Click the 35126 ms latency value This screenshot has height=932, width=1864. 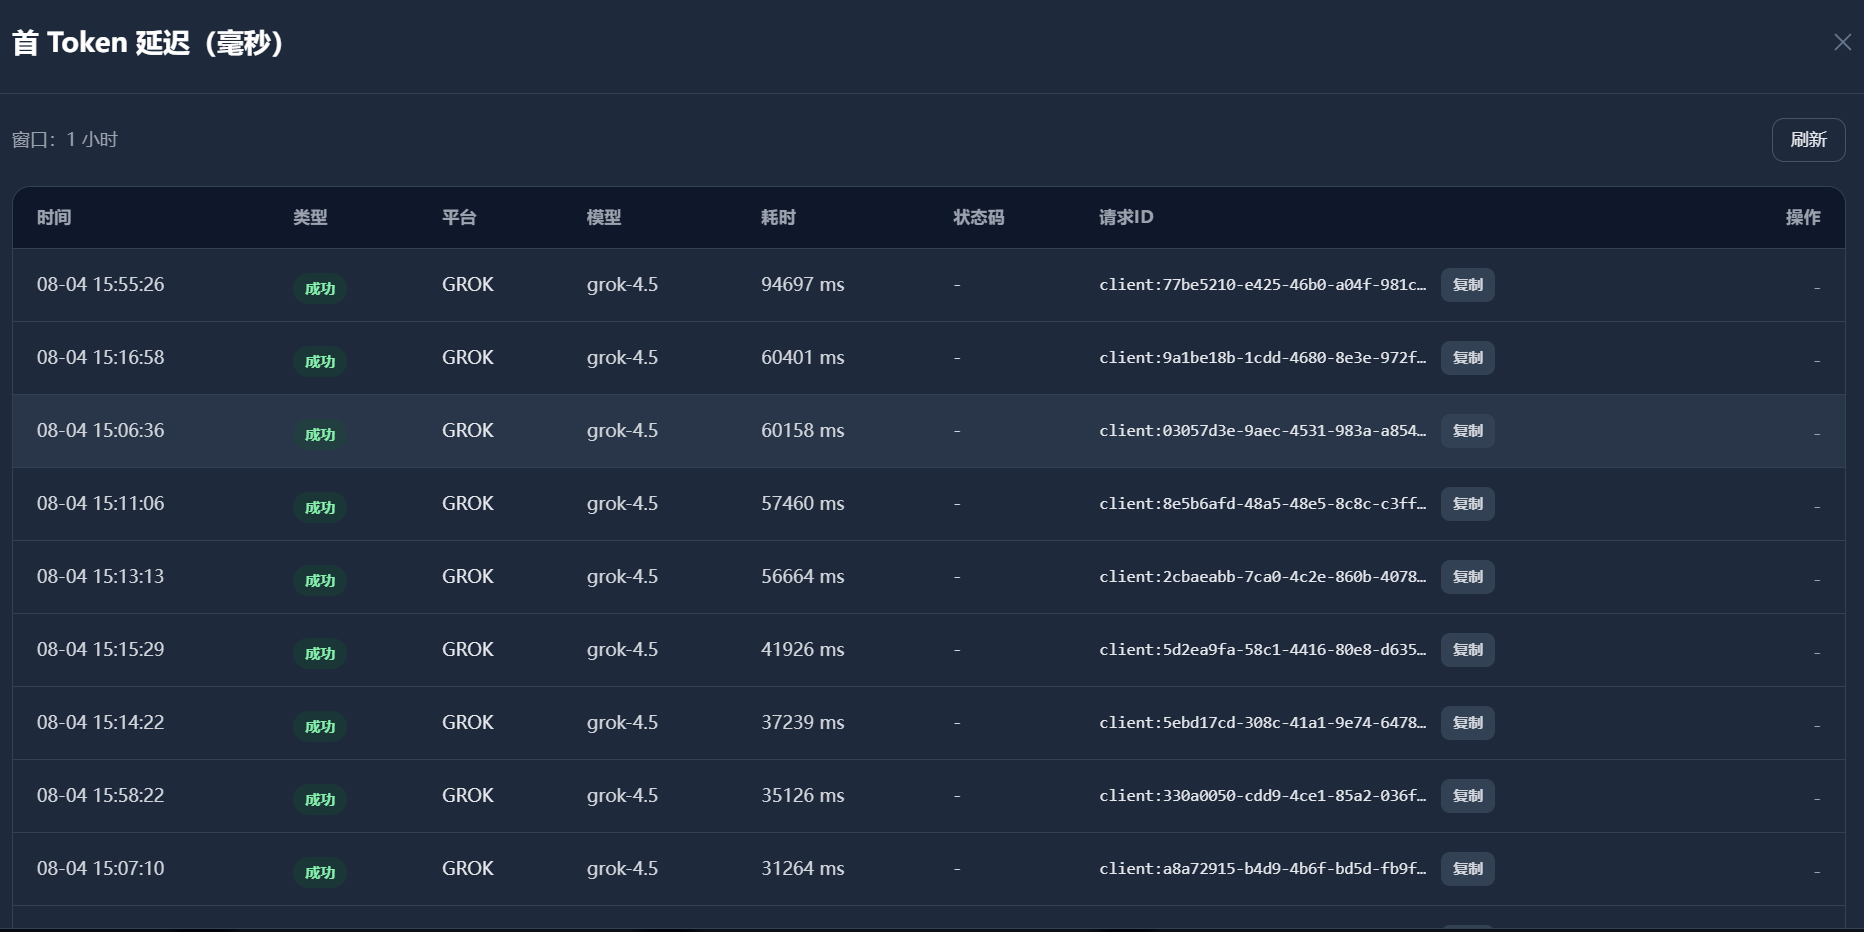pos(802,796)
